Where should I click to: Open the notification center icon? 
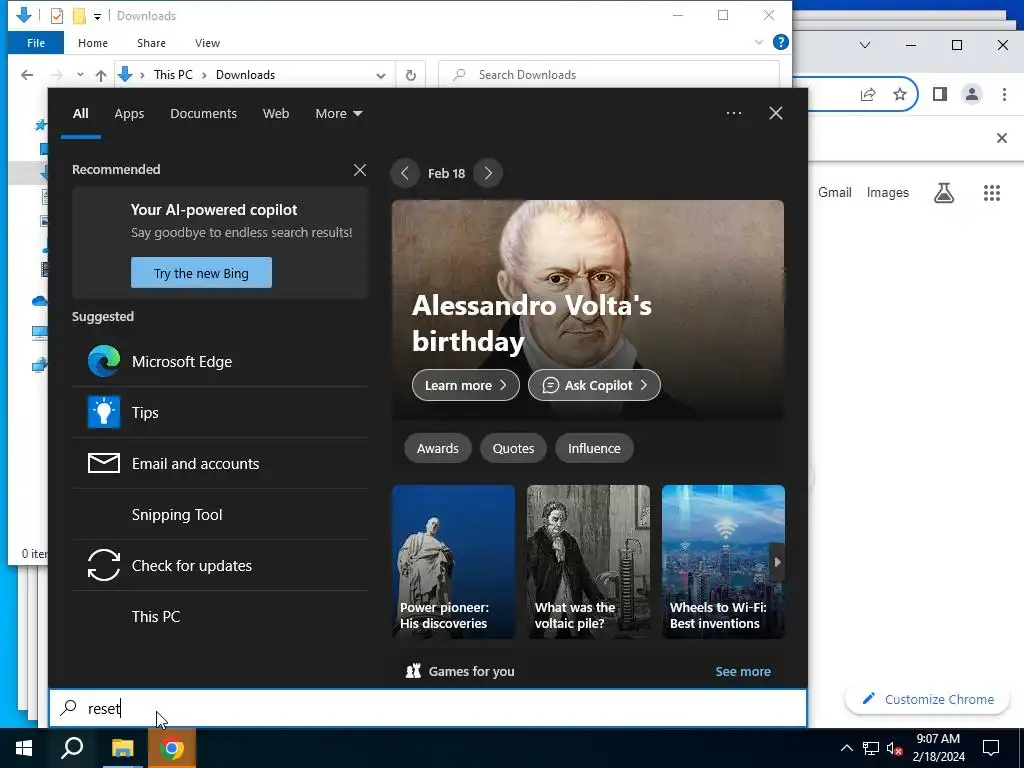(x=991, y=748)
